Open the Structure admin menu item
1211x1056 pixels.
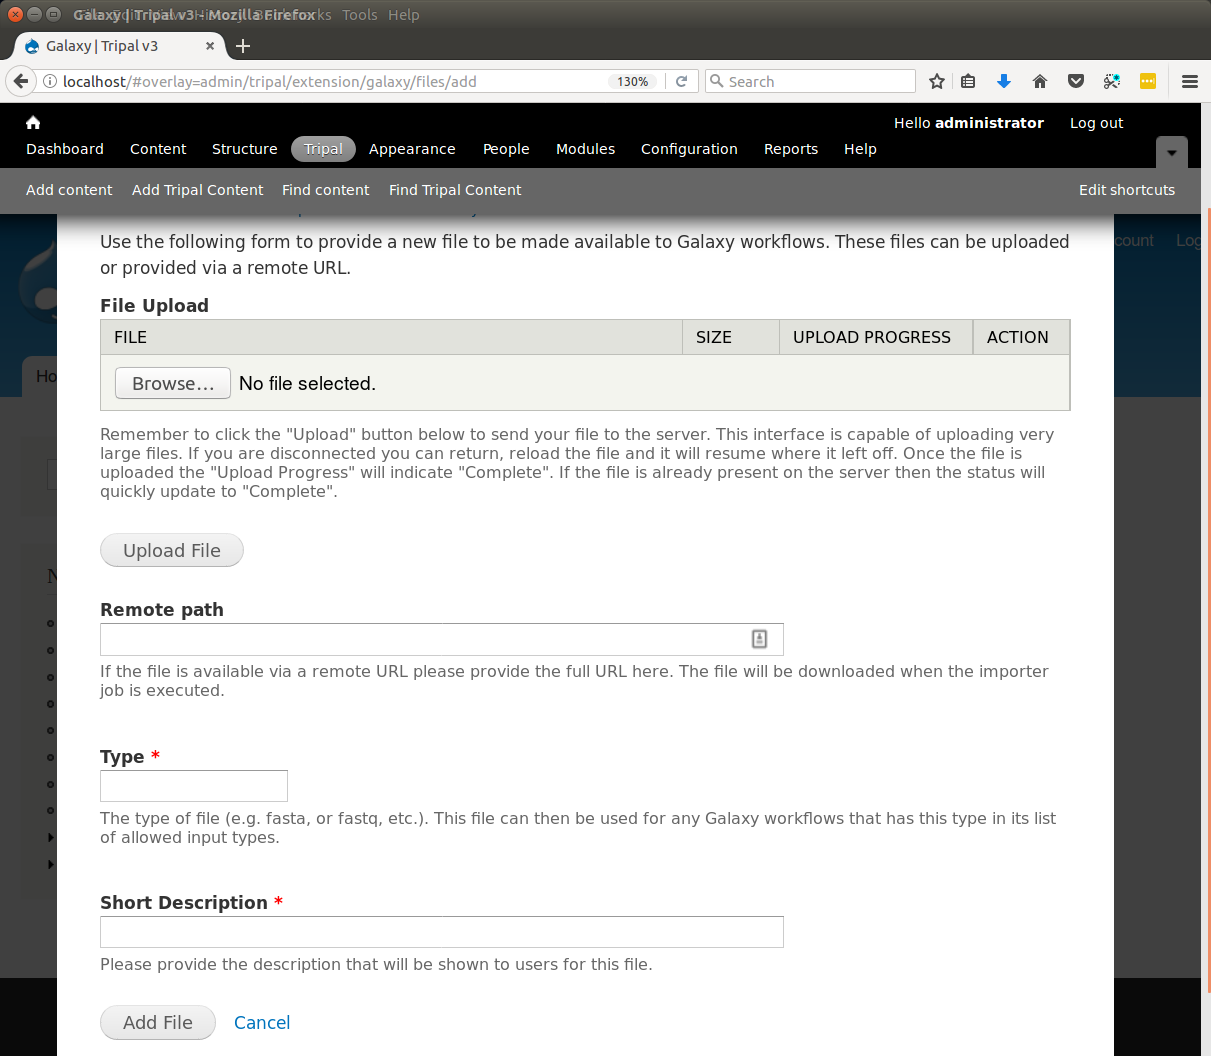(x=245, y=149)
